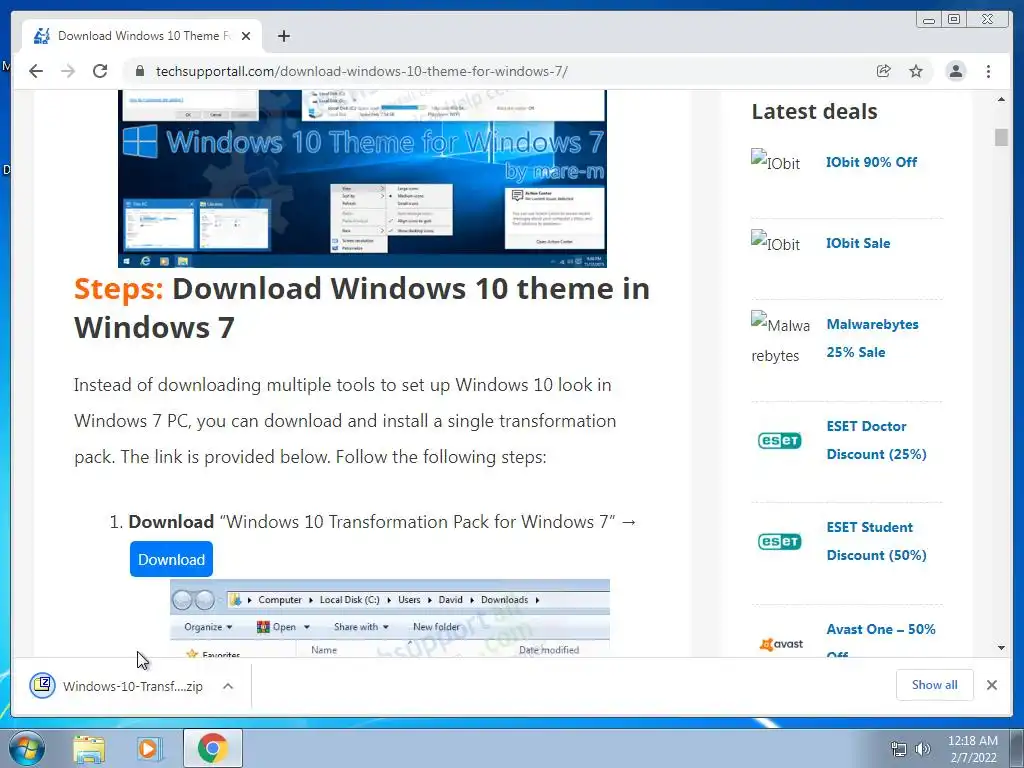Open a new tab with plus button
This screenshot has width=1024, height=768.
pyautogui.click(x=283, y=36)
